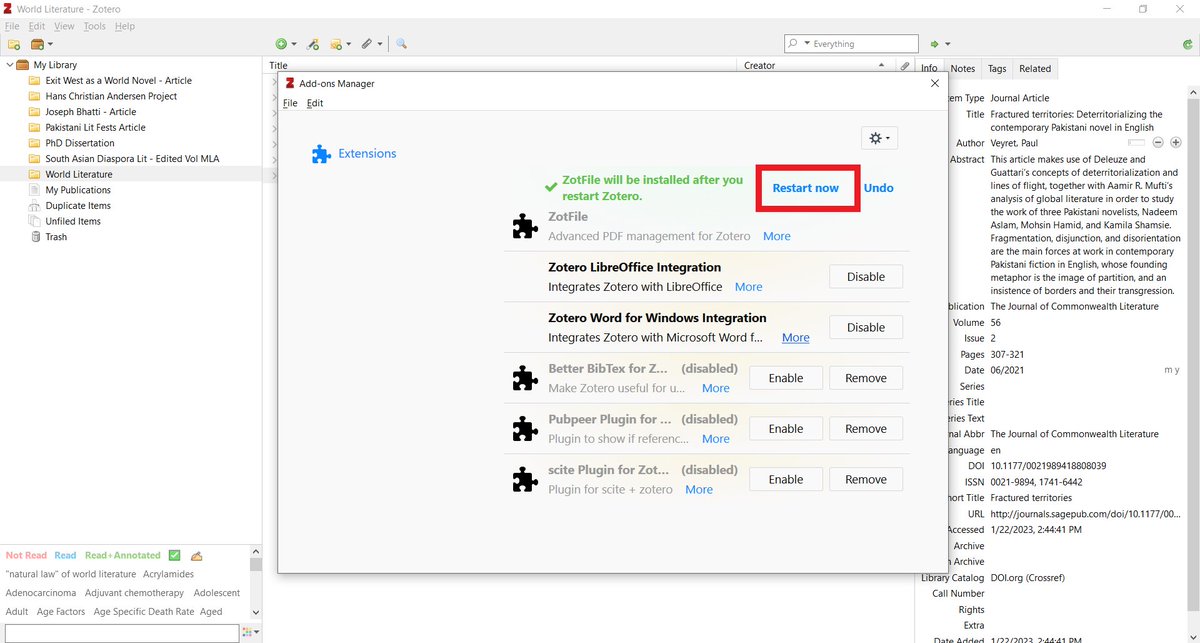Screen dimensions: 1200x643
Task: Collapse the My Library tree
Action: coord(8,64)
